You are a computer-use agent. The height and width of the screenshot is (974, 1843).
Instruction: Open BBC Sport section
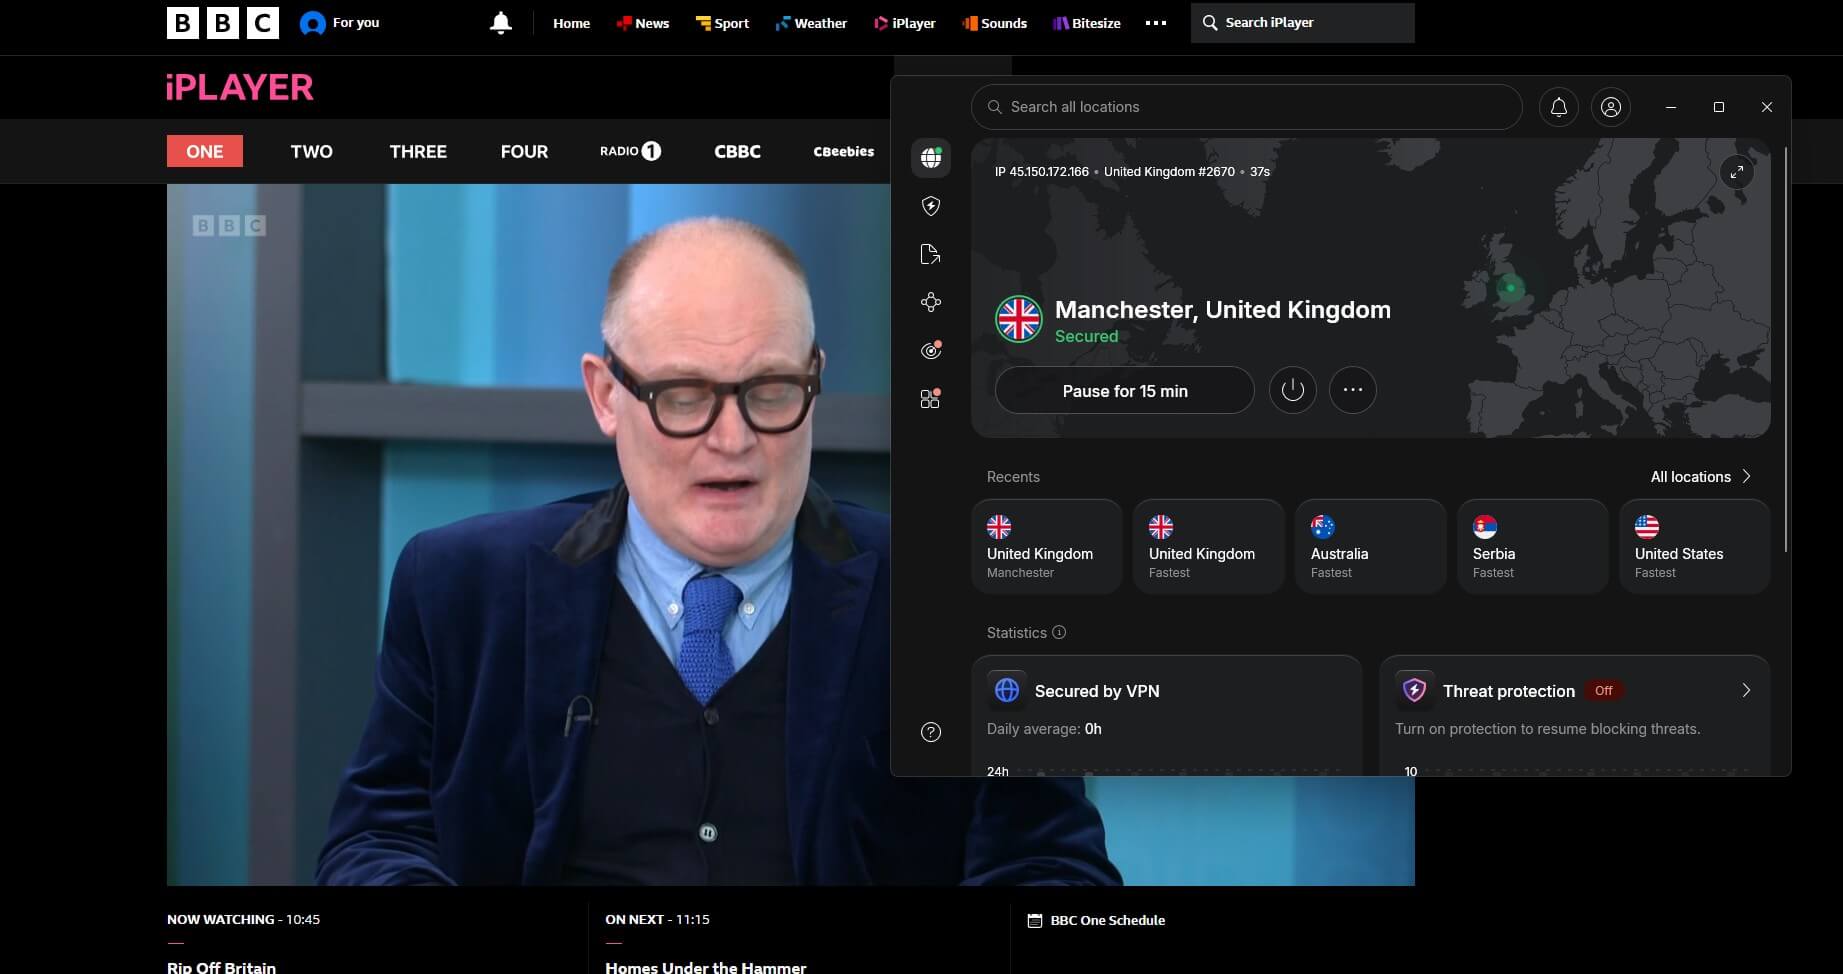(x=722, y=23)
